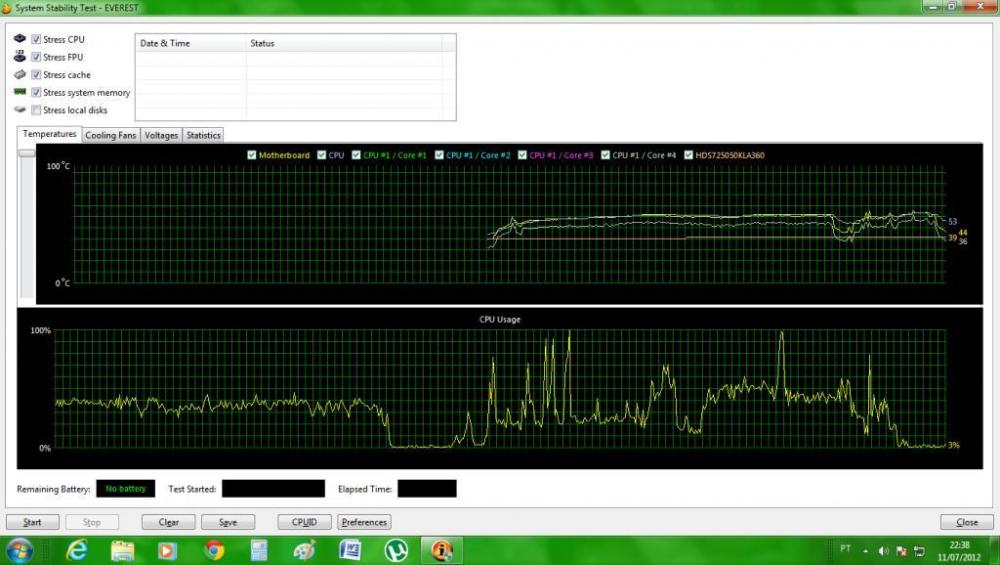The height and width of the screenshot is (565, 1000).
Task: Click the volume speaker icon in system tray
Action: [884, 551]
